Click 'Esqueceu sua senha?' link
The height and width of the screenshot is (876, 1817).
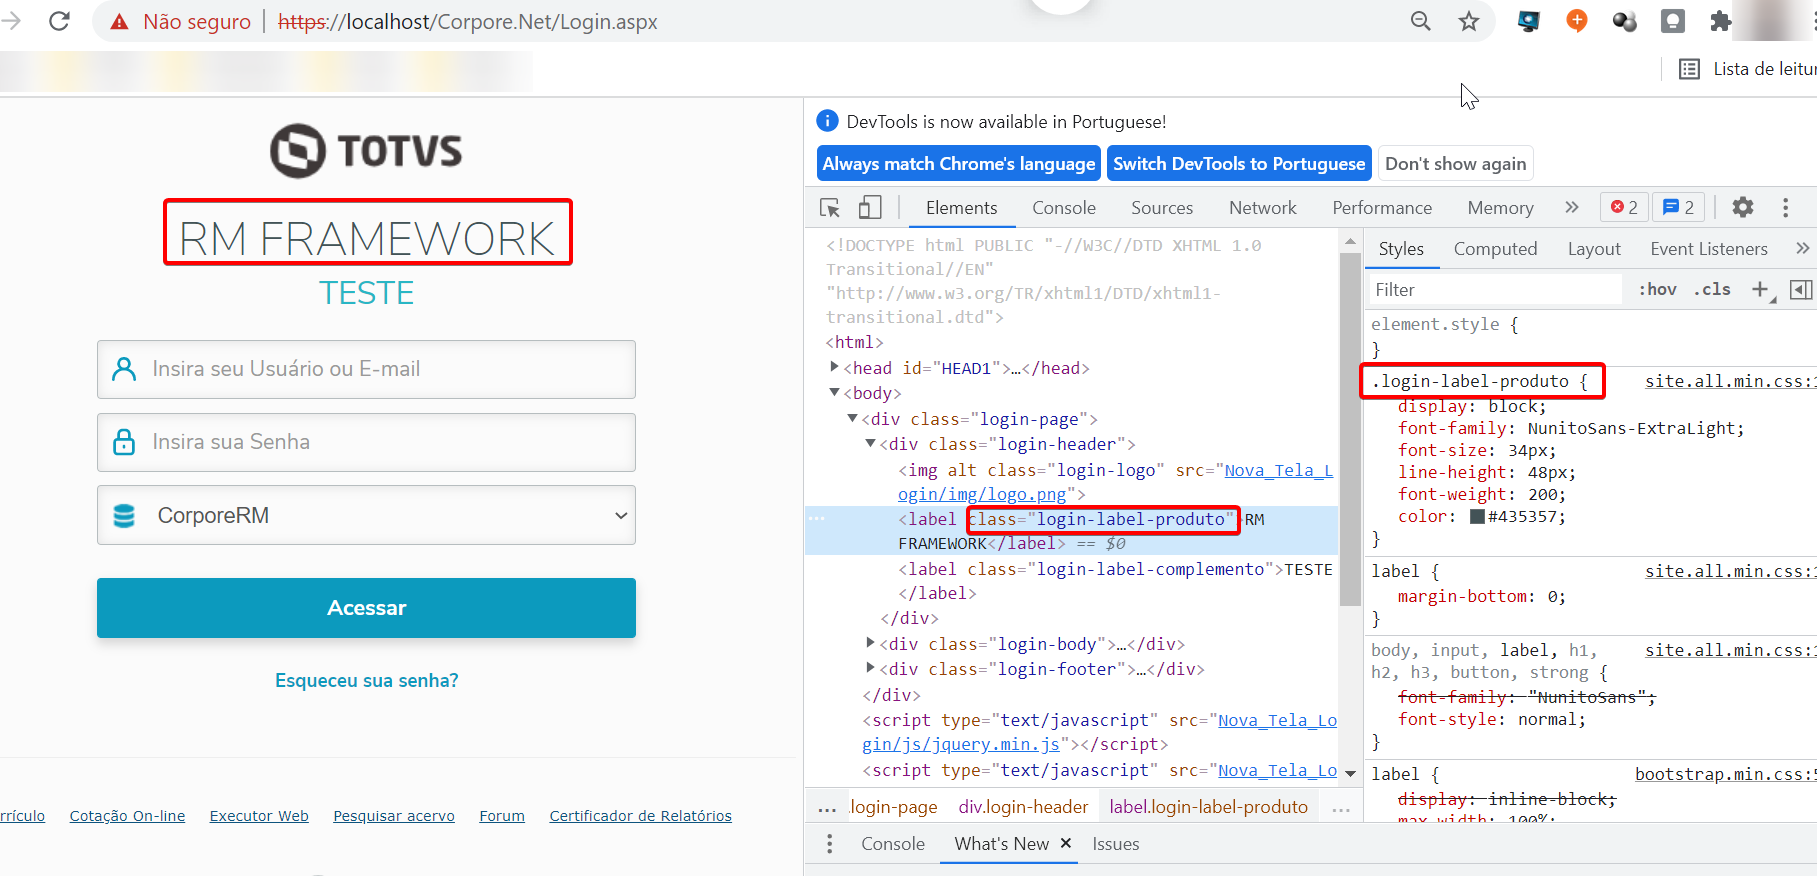[366, 680]
